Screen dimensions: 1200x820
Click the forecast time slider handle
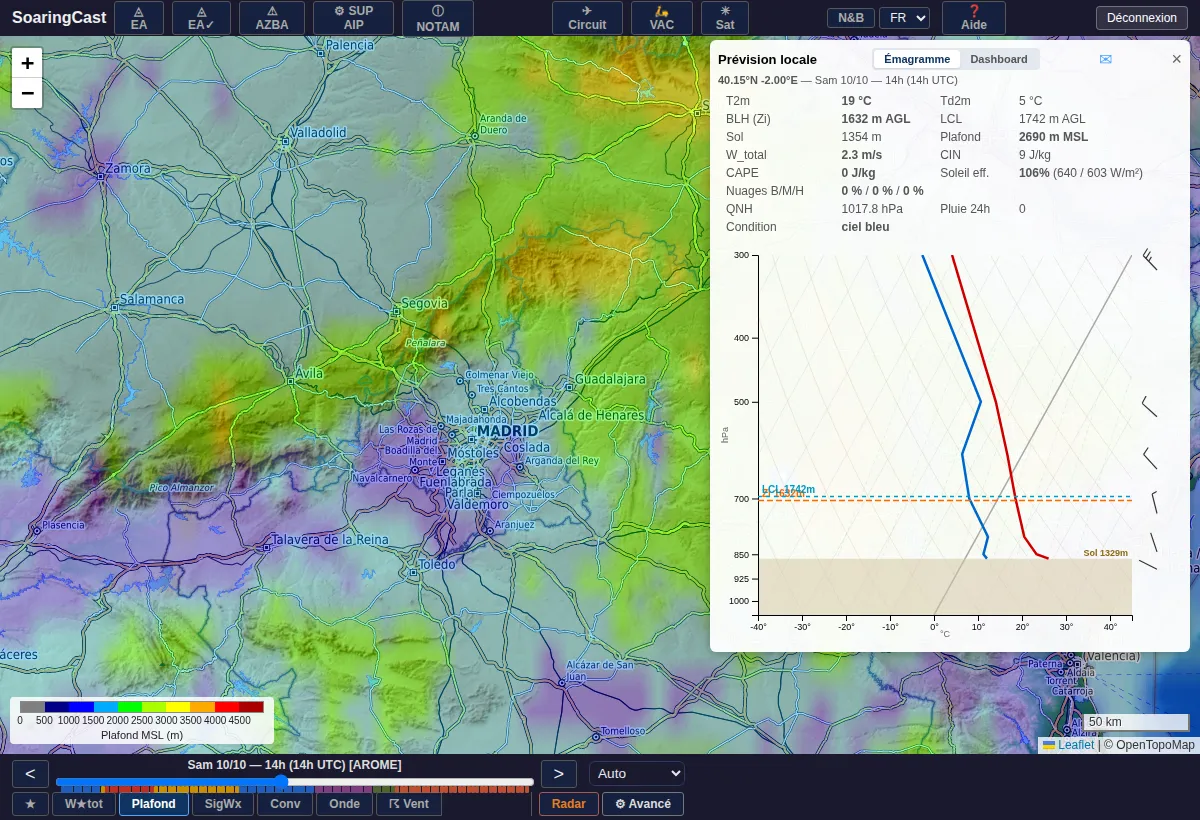tap(281, 781)
